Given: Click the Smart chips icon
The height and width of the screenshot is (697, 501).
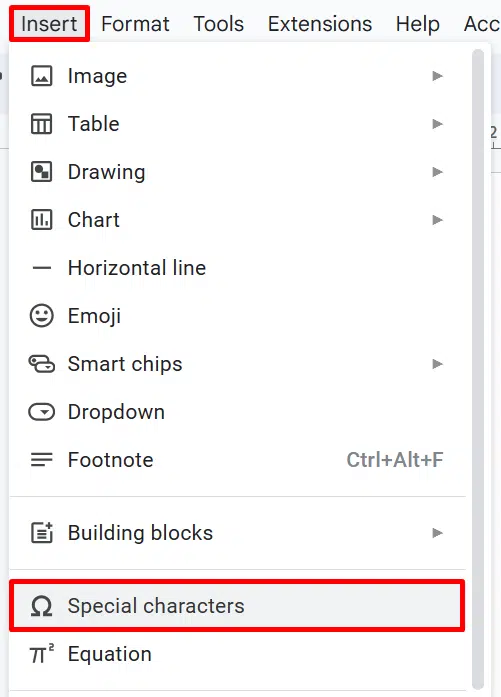Looking at the screenshot, I should (x=41, y=364).
